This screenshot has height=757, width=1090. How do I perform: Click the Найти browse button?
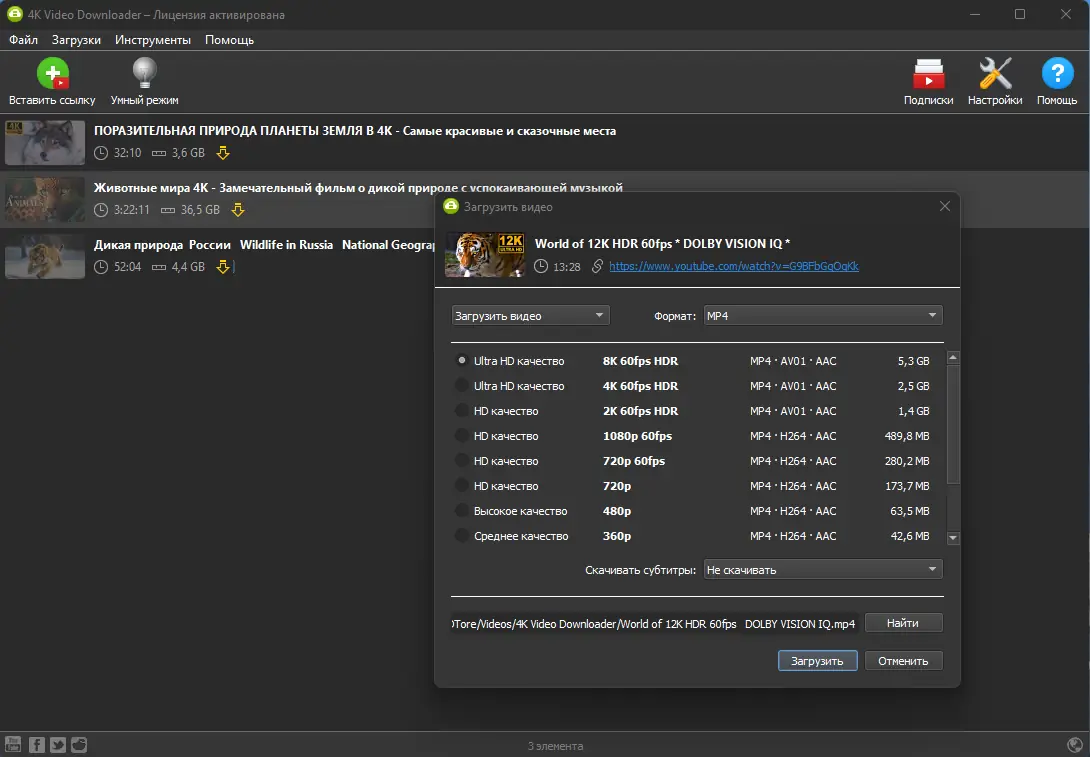[903, 623]
